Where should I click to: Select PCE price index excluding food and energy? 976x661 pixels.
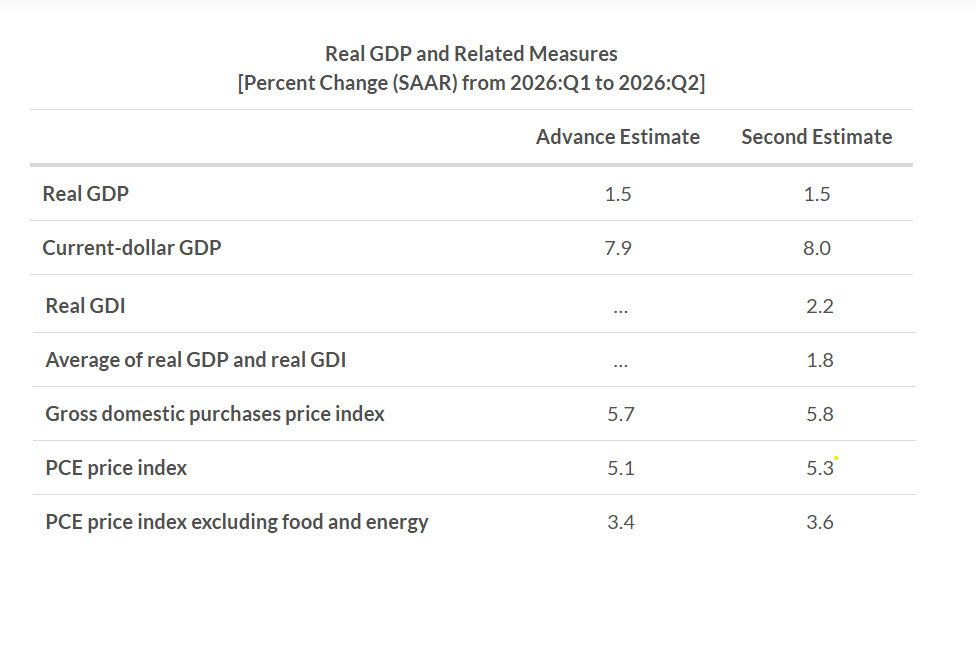237,522
